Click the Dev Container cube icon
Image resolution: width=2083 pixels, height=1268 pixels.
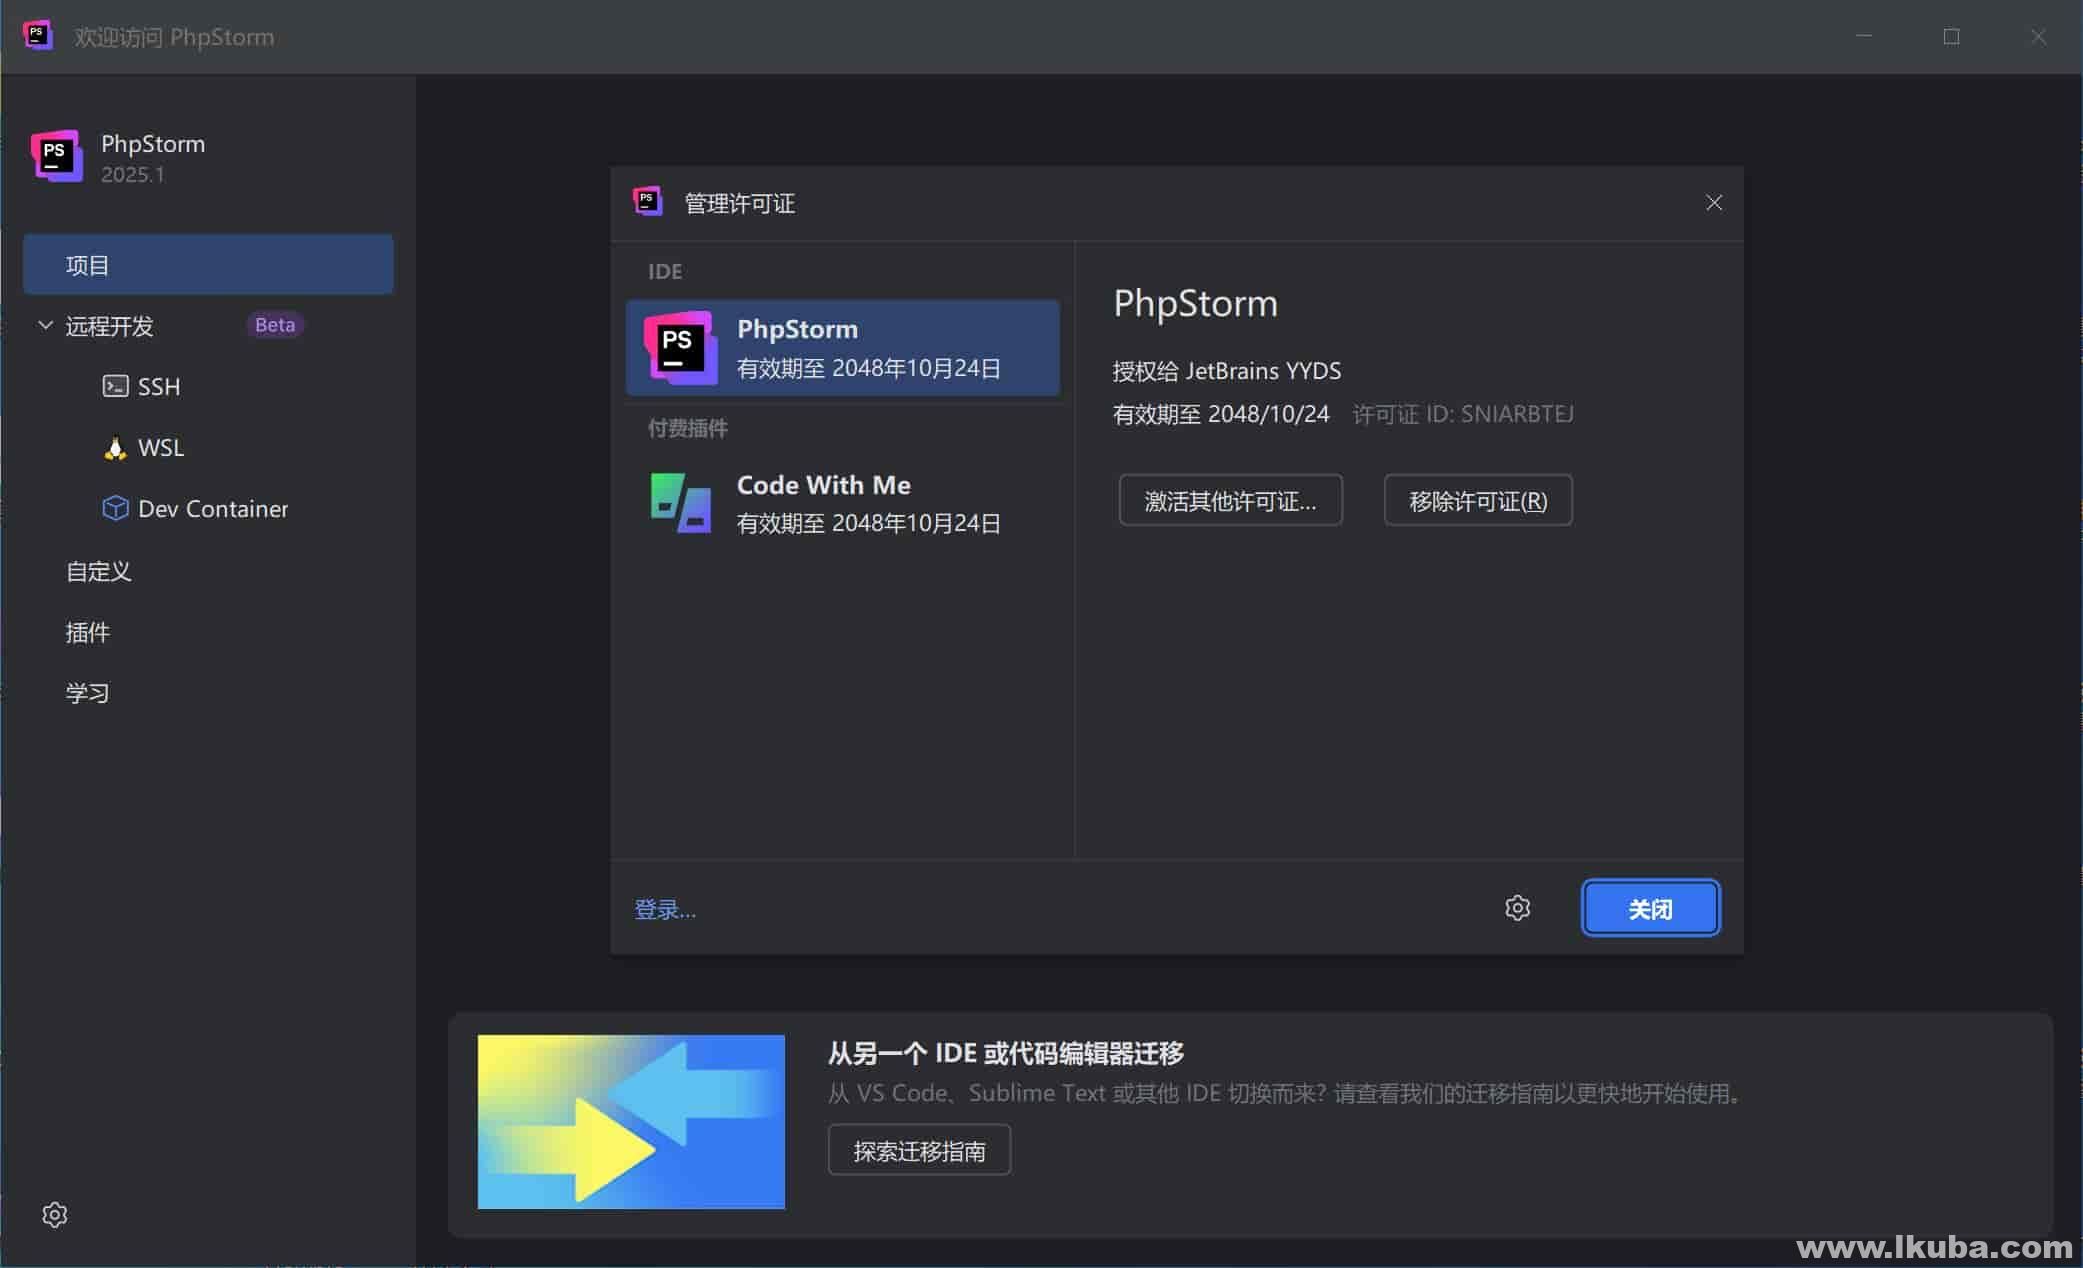(115, 508)
